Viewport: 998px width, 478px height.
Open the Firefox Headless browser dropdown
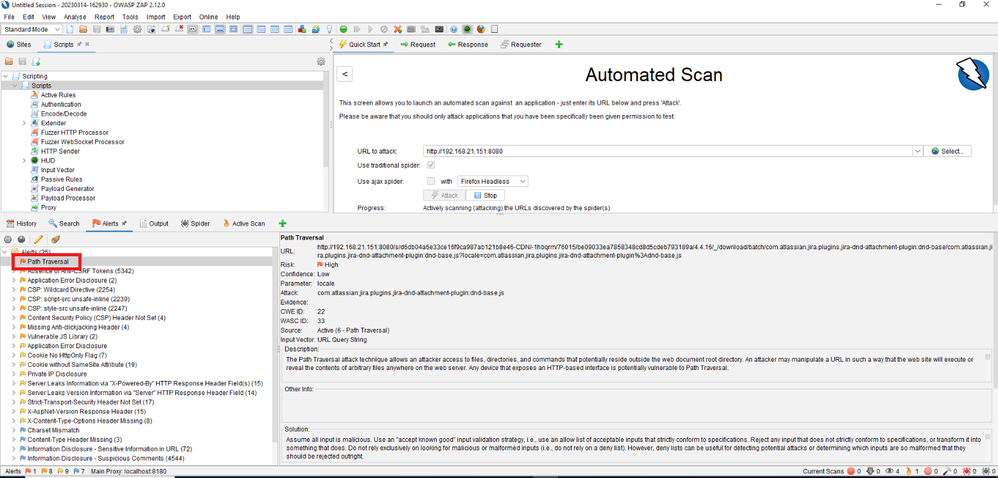tap(493, 181)
